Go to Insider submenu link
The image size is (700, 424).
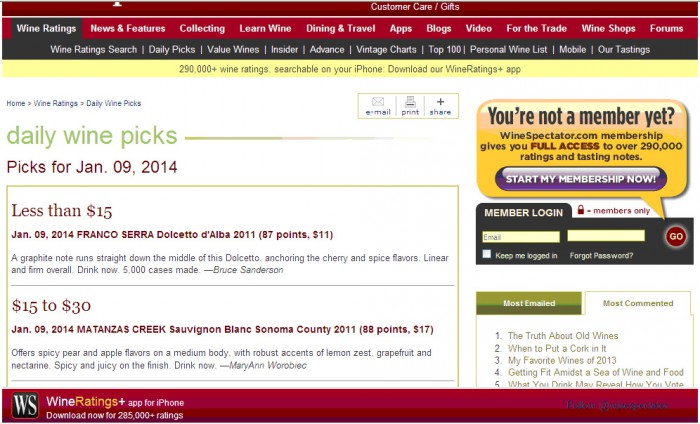point(284,50)
